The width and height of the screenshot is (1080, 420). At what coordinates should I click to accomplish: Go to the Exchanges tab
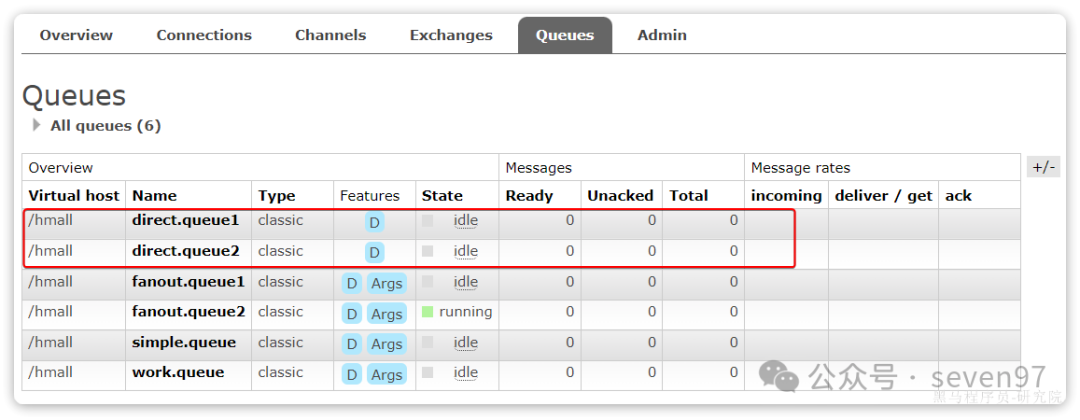coord(451,35)
